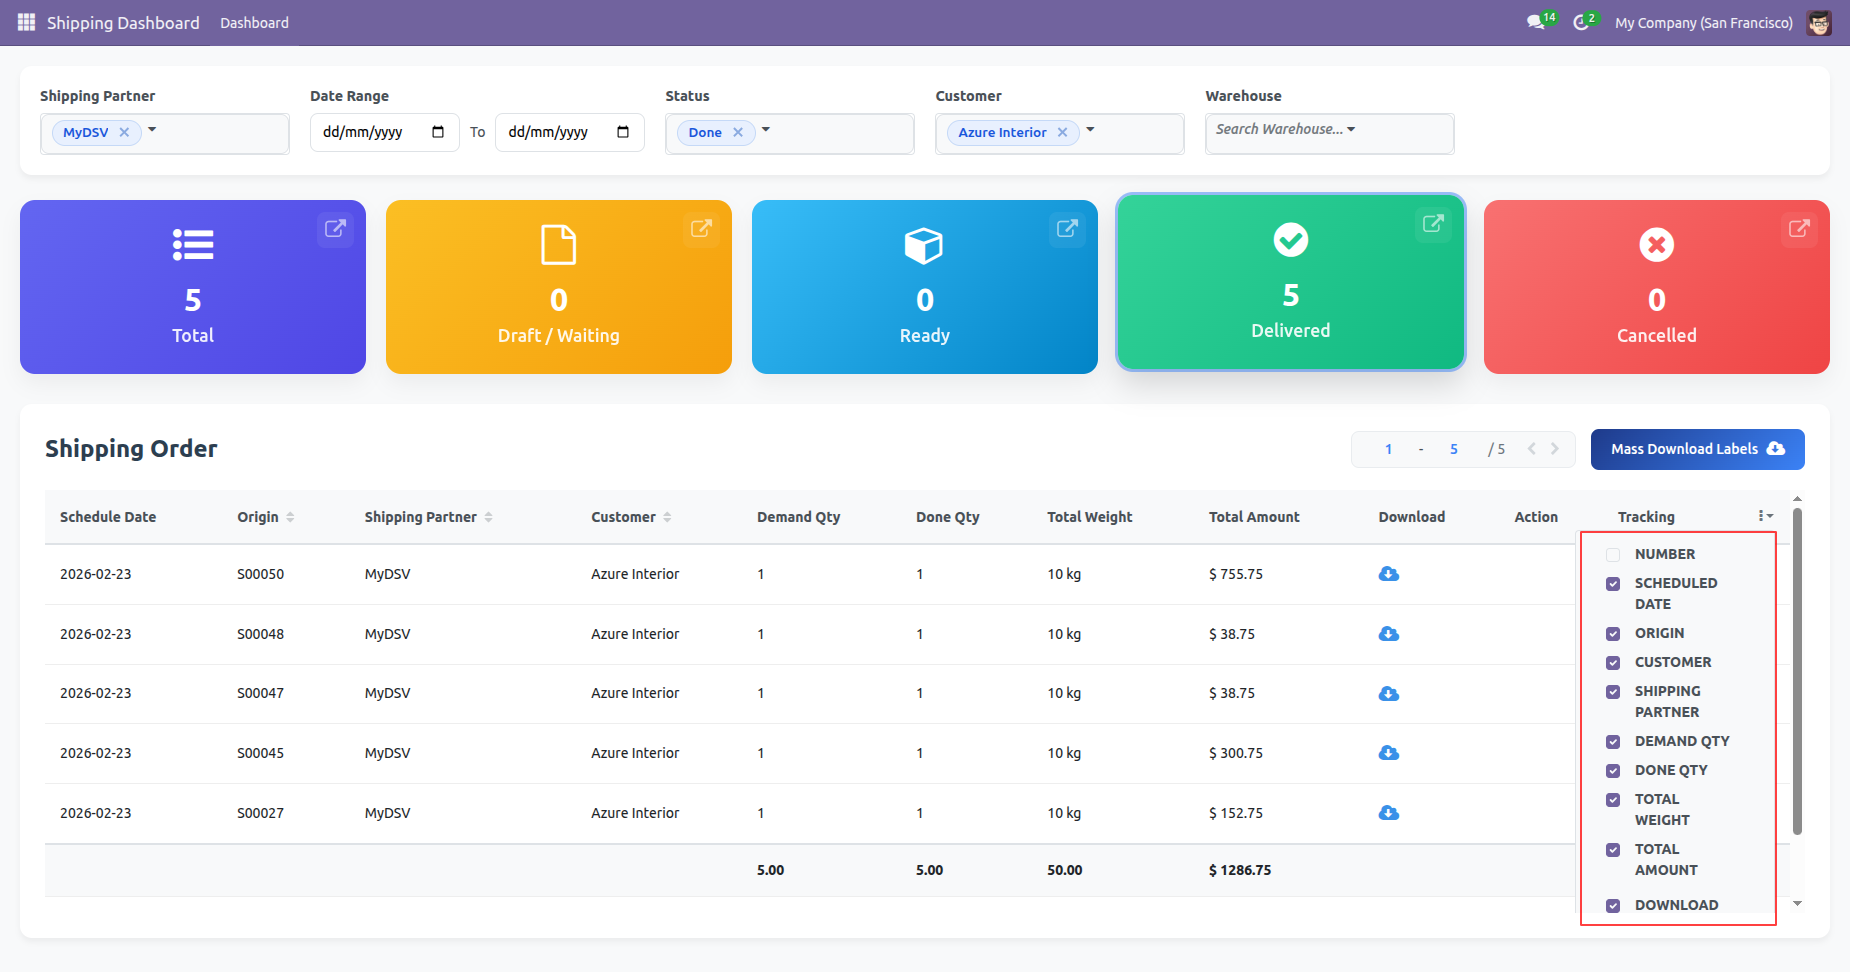Viewport: 1850px width, 972px height.
Task: Open the apps grid menu icon
Action: pos(26,22)
